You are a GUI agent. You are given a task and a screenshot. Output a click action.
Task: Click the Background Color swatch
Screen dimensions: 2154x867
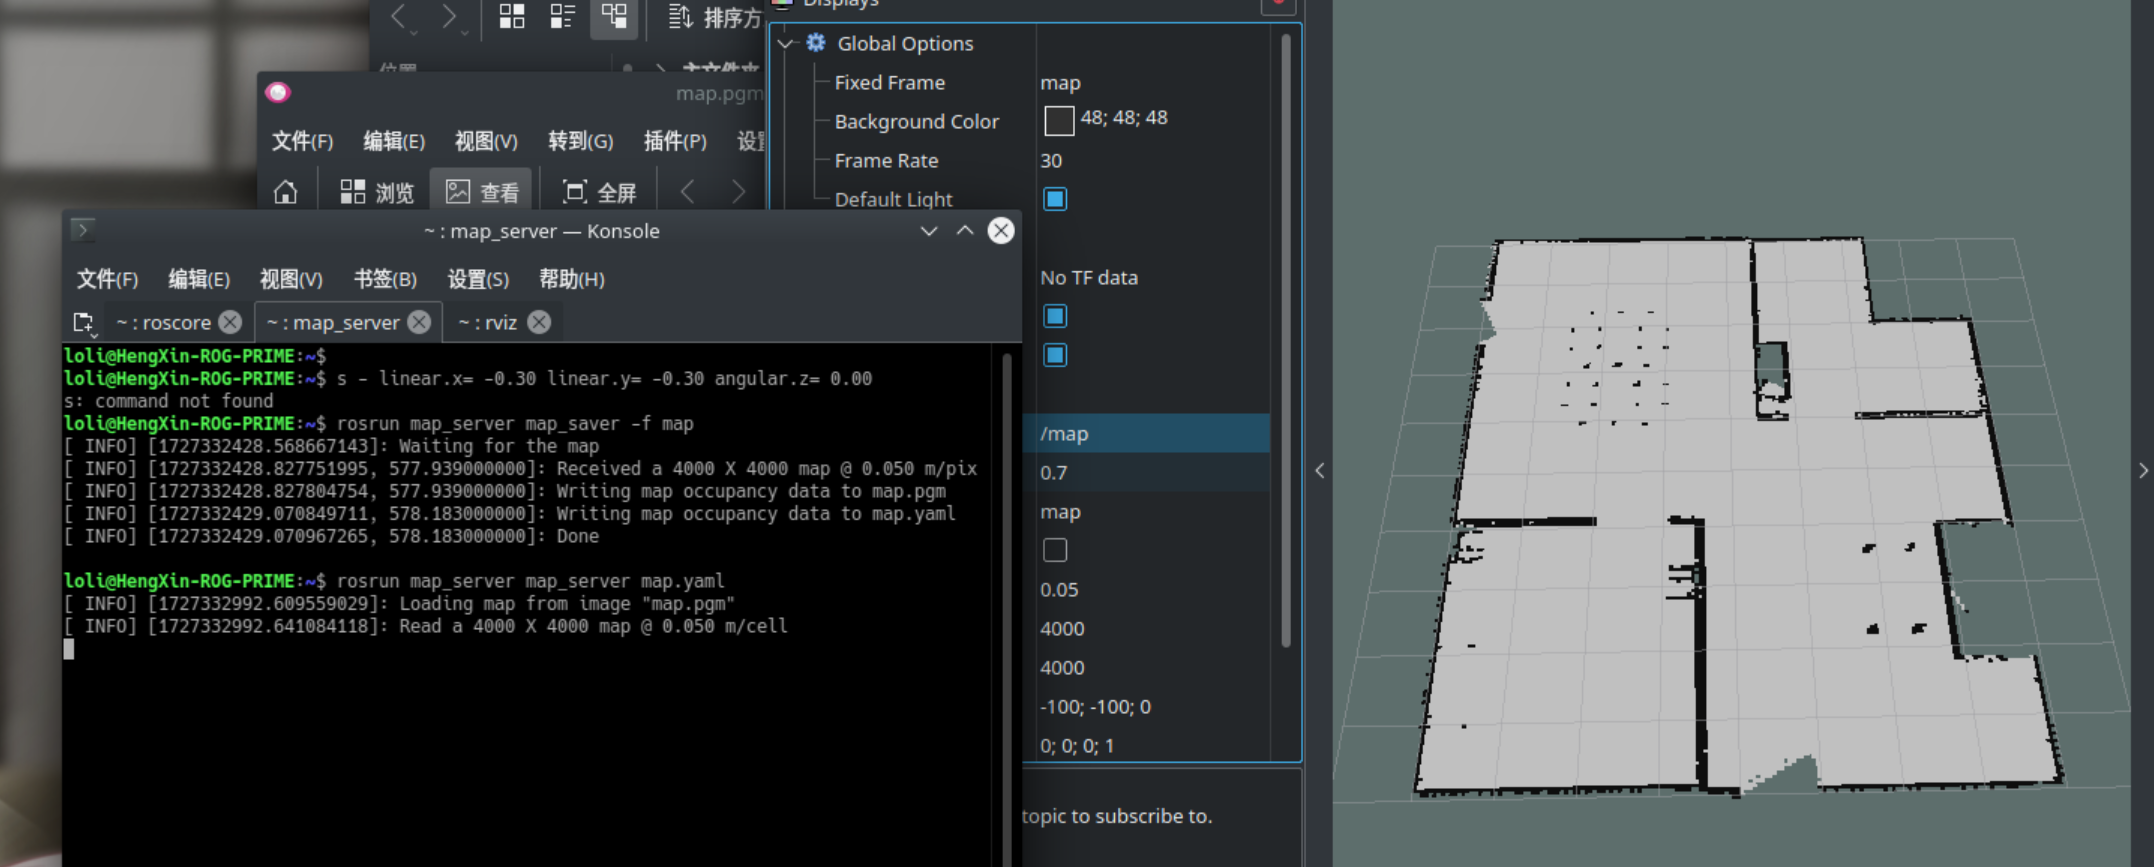tap(1059, 121)
